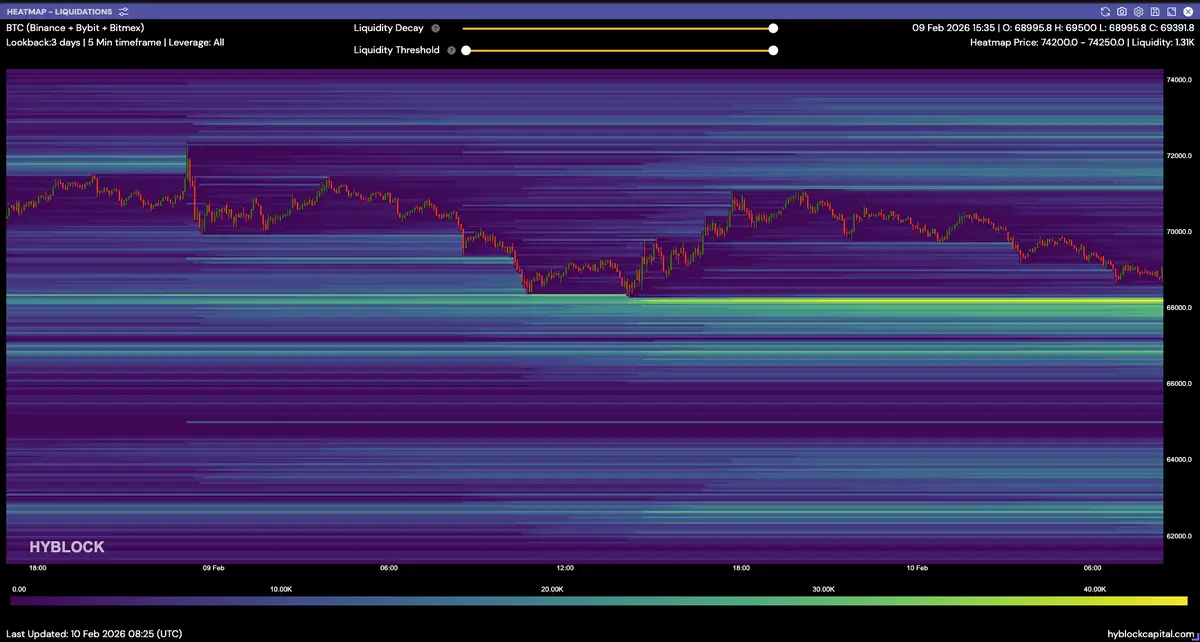Close the heatmap panel

tap(1186, 10)
